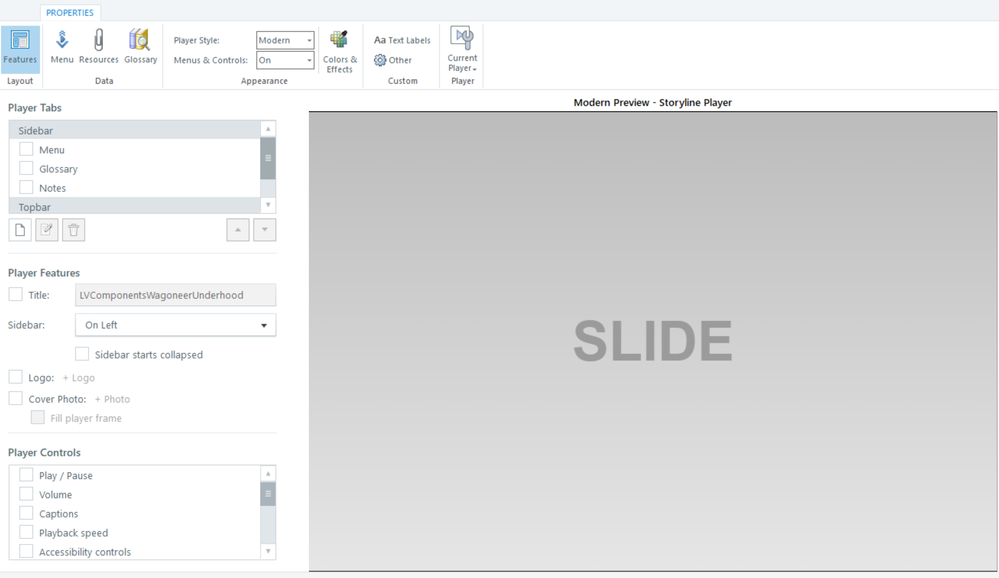
Task: Enable Volume control checkbox
Action: coord(26,494)
